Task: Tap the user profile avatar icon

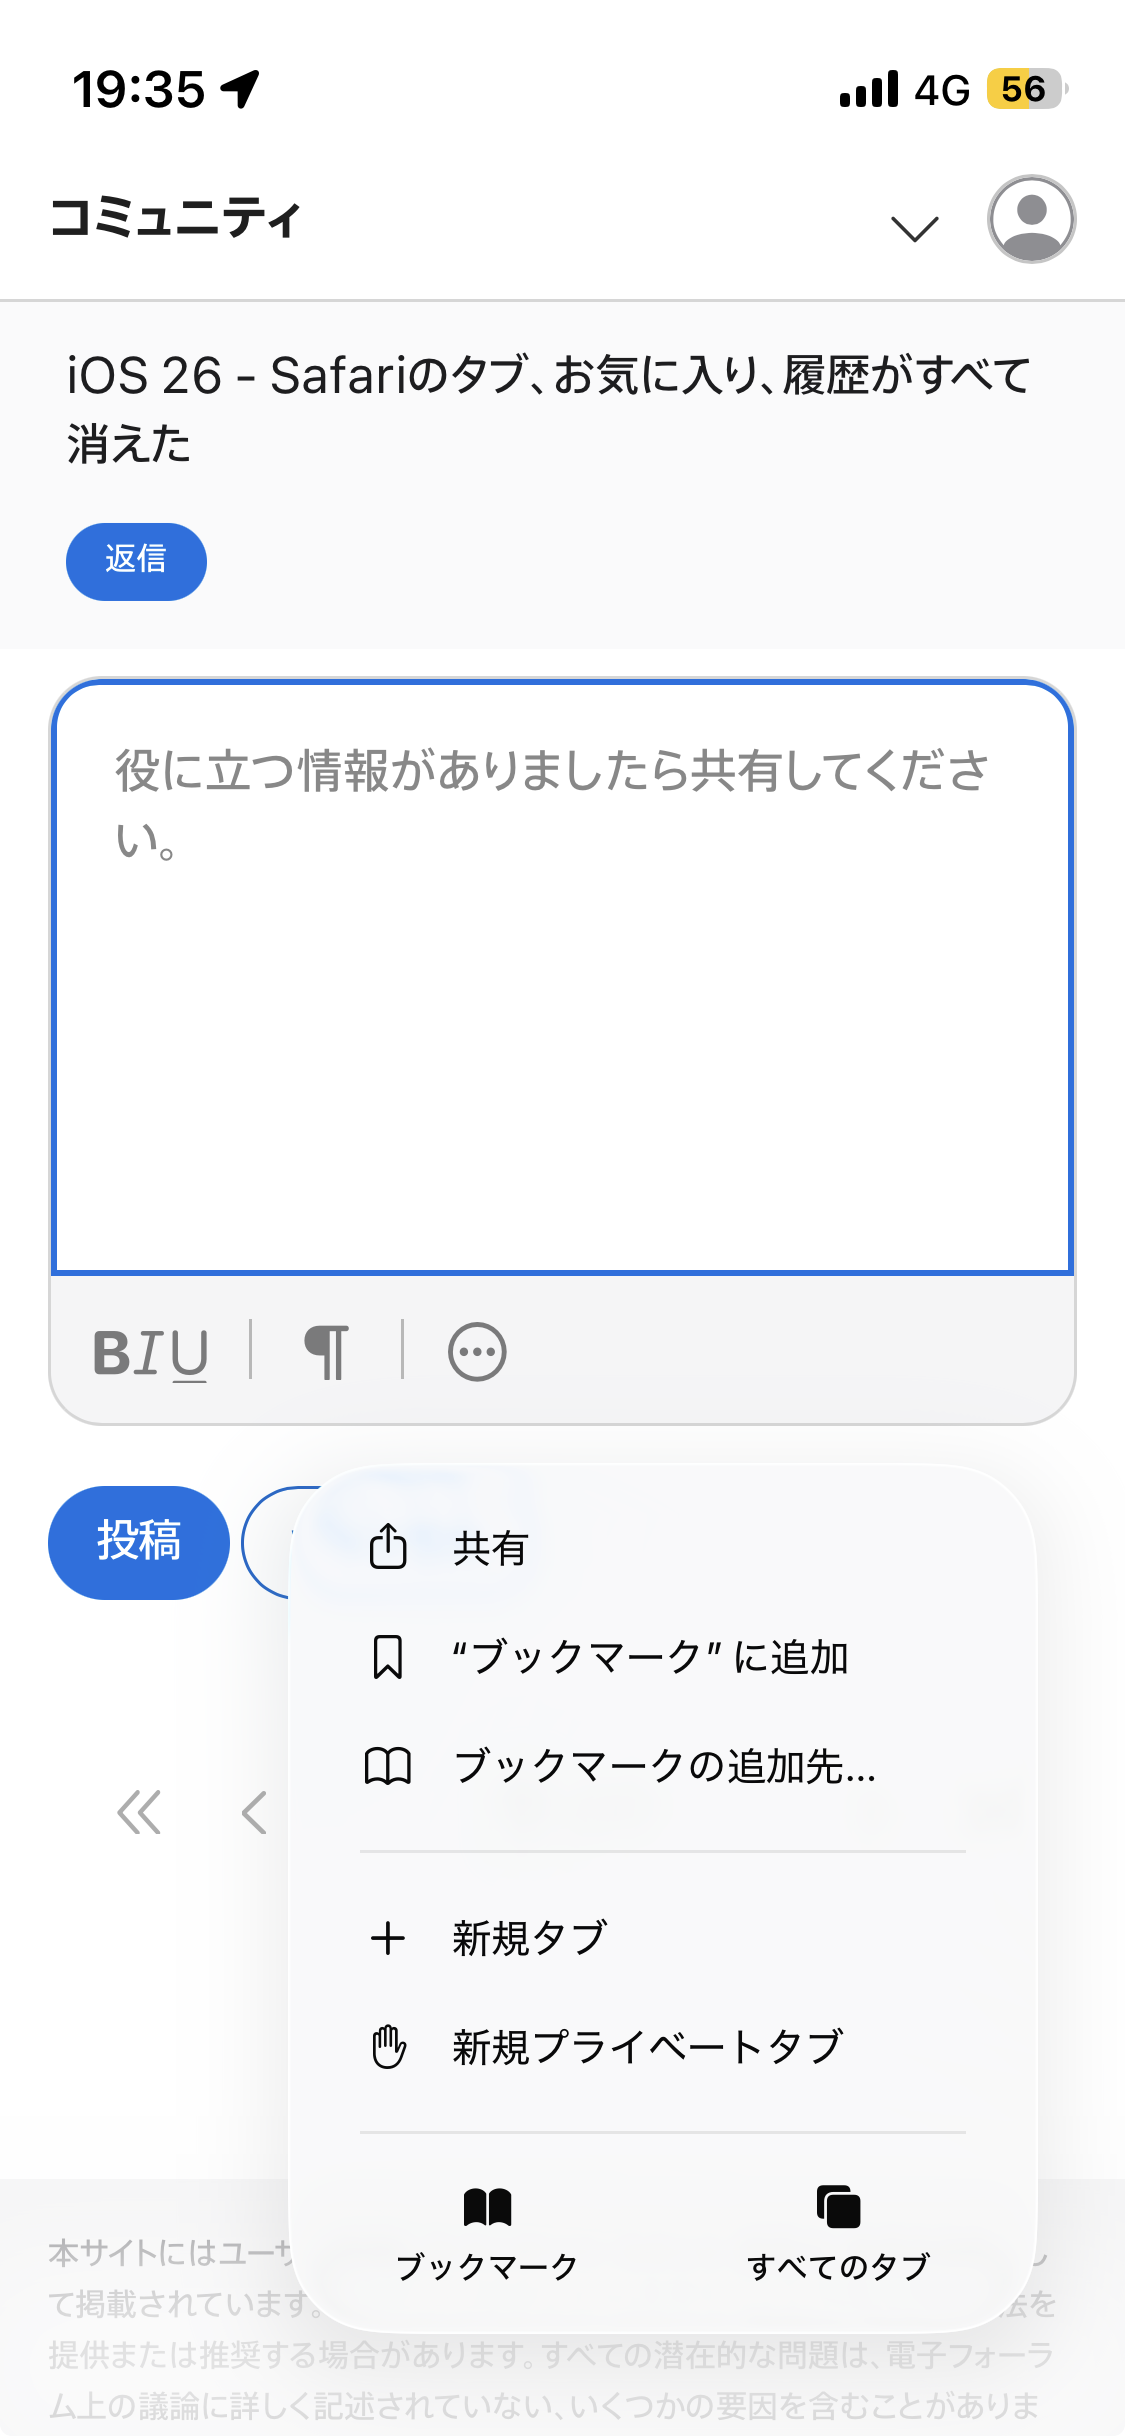Action: pyautogui.click(x=1031, y=219)
